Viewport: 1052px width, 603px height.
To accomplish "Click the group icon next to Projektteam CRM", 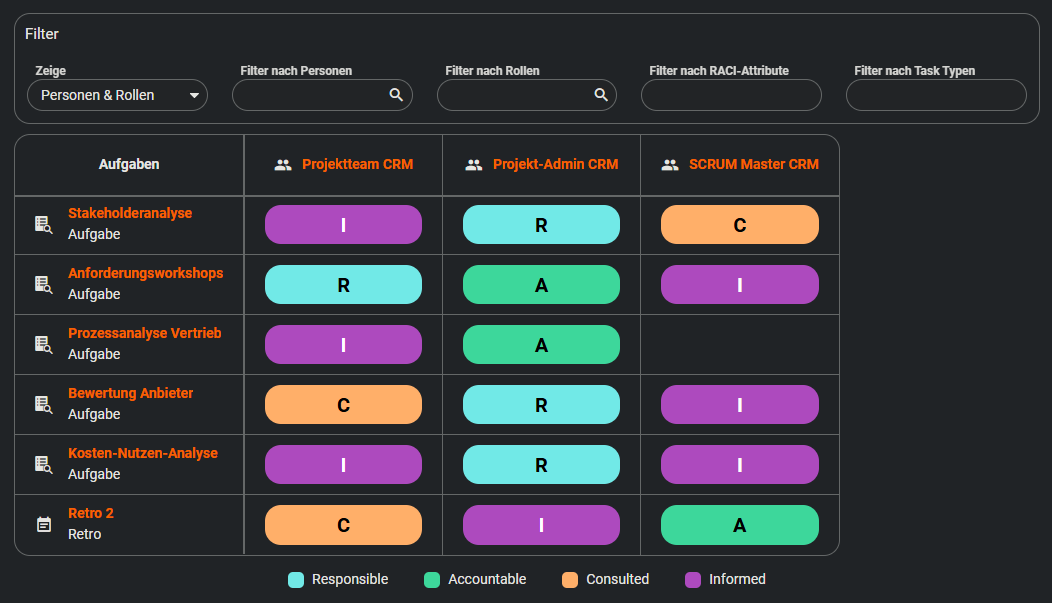I will pos(283,165).
